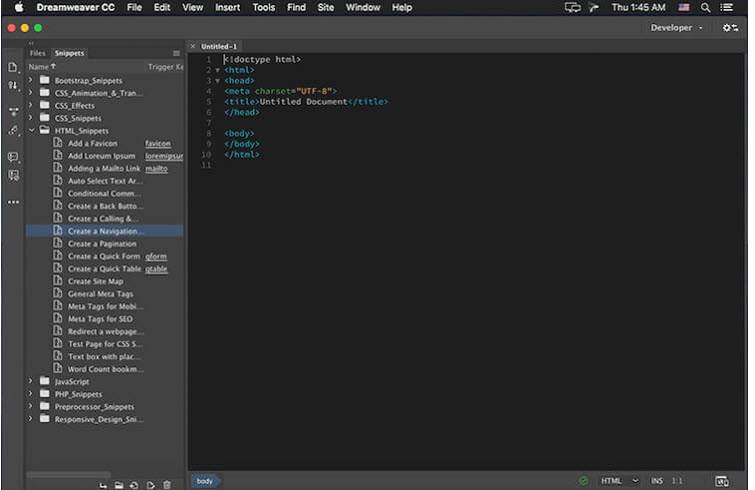Open Spotlight search in the menu bar

click(705, 8)
